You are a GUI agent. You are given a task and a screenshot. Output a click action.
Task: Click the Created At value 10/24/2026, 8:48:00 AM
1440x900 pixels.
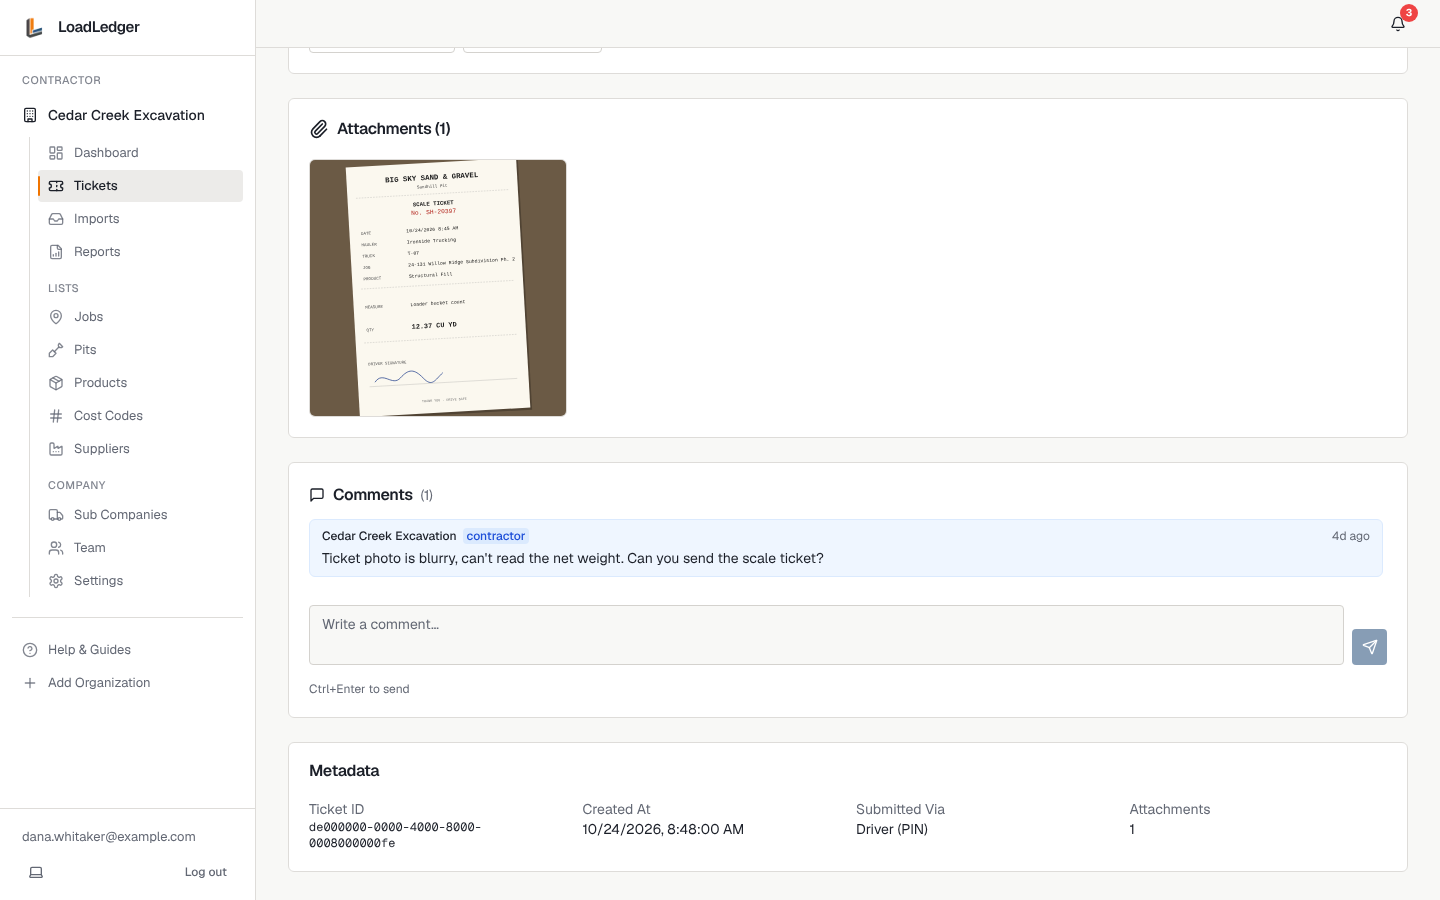663,829
